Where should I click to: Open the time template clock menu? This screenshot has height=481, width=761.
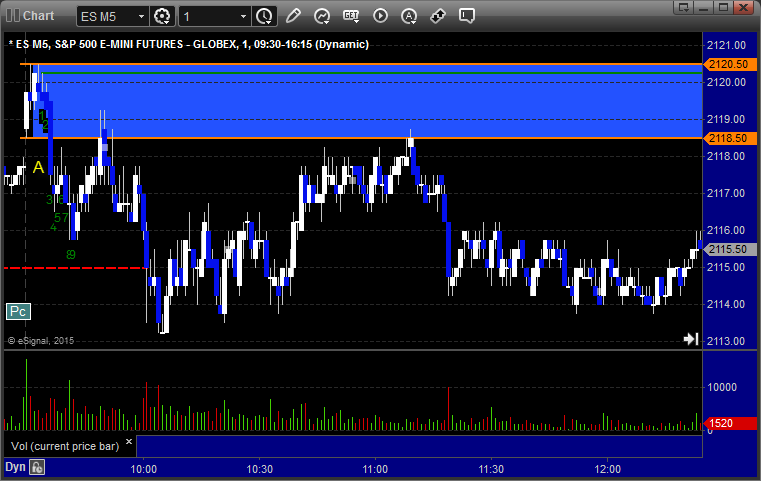pyautogui.click(x=265, y=17)
